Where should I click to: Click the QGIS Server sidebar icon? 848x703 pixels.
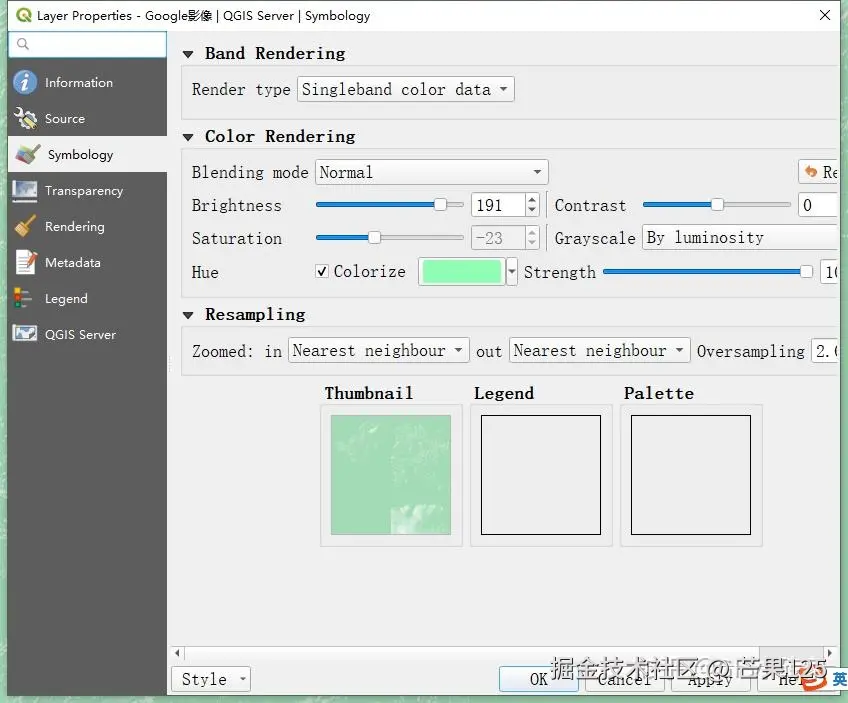click(25, 334)
